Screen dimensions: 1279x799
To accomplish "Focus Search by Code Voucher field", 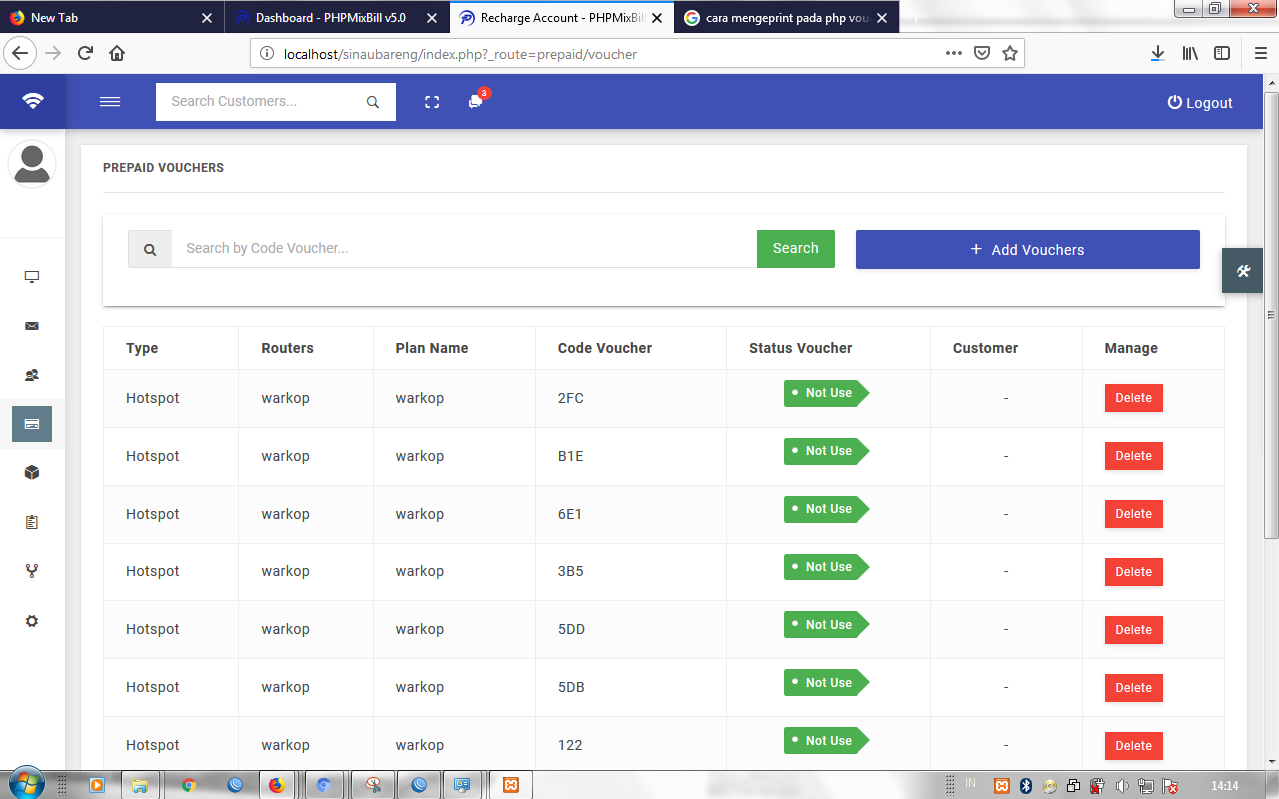I will (x=464, y=249).
